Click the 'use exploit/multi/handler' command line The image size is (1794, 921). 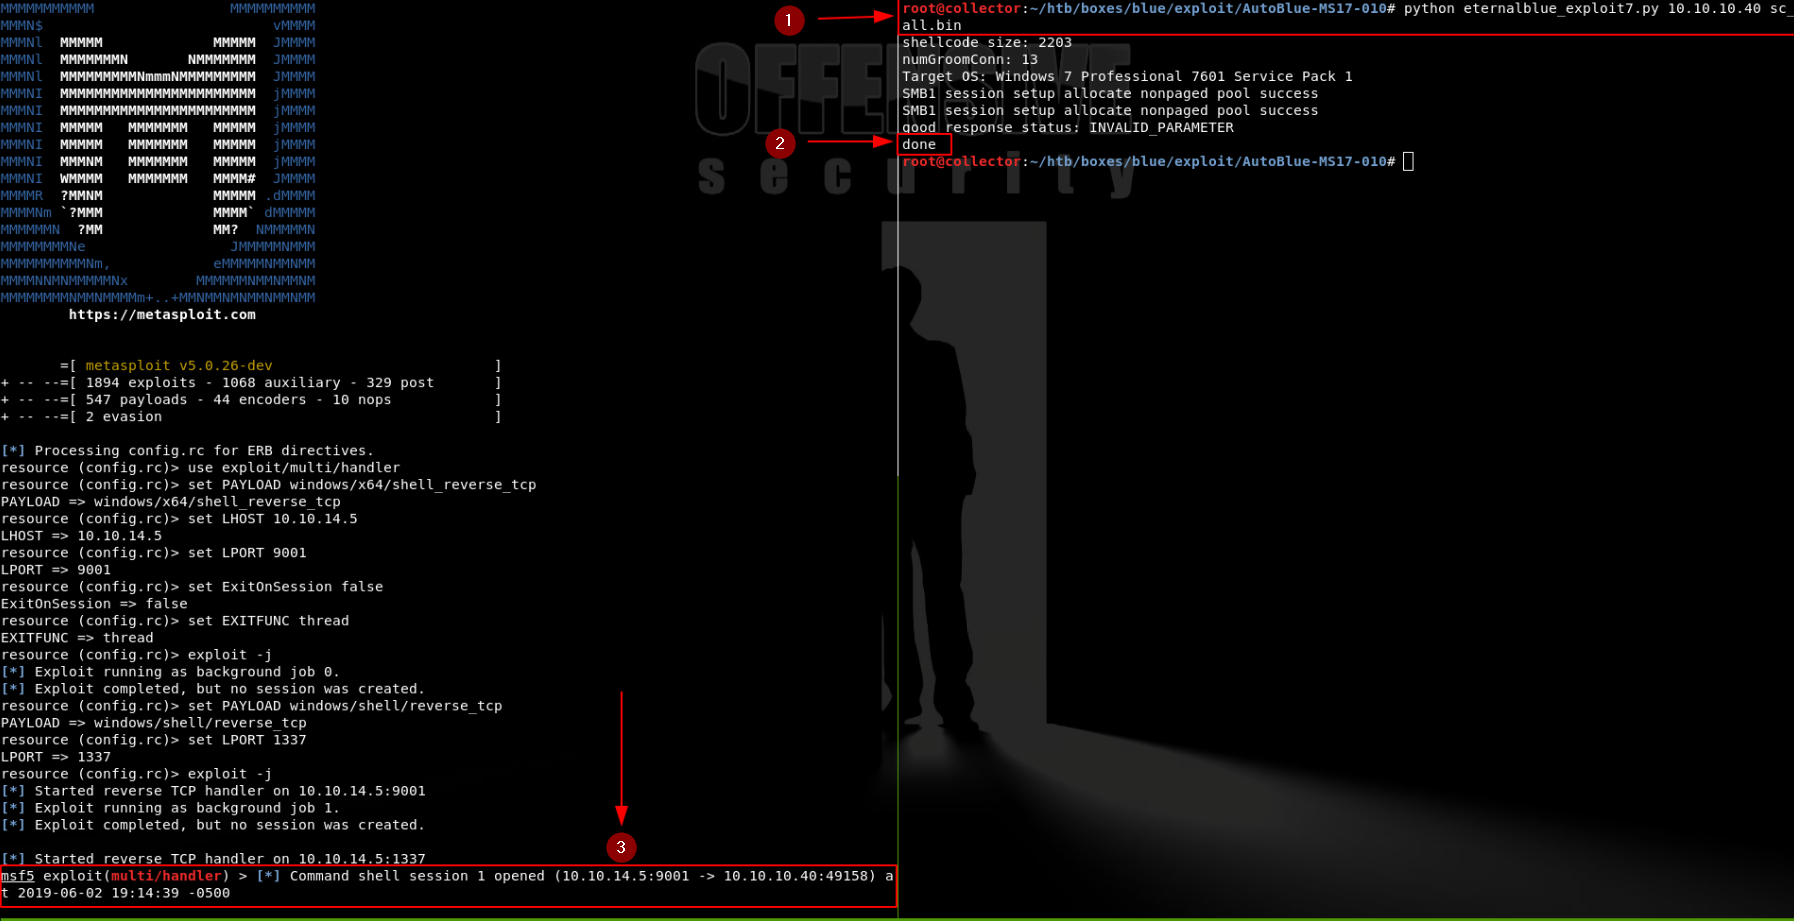200,468
